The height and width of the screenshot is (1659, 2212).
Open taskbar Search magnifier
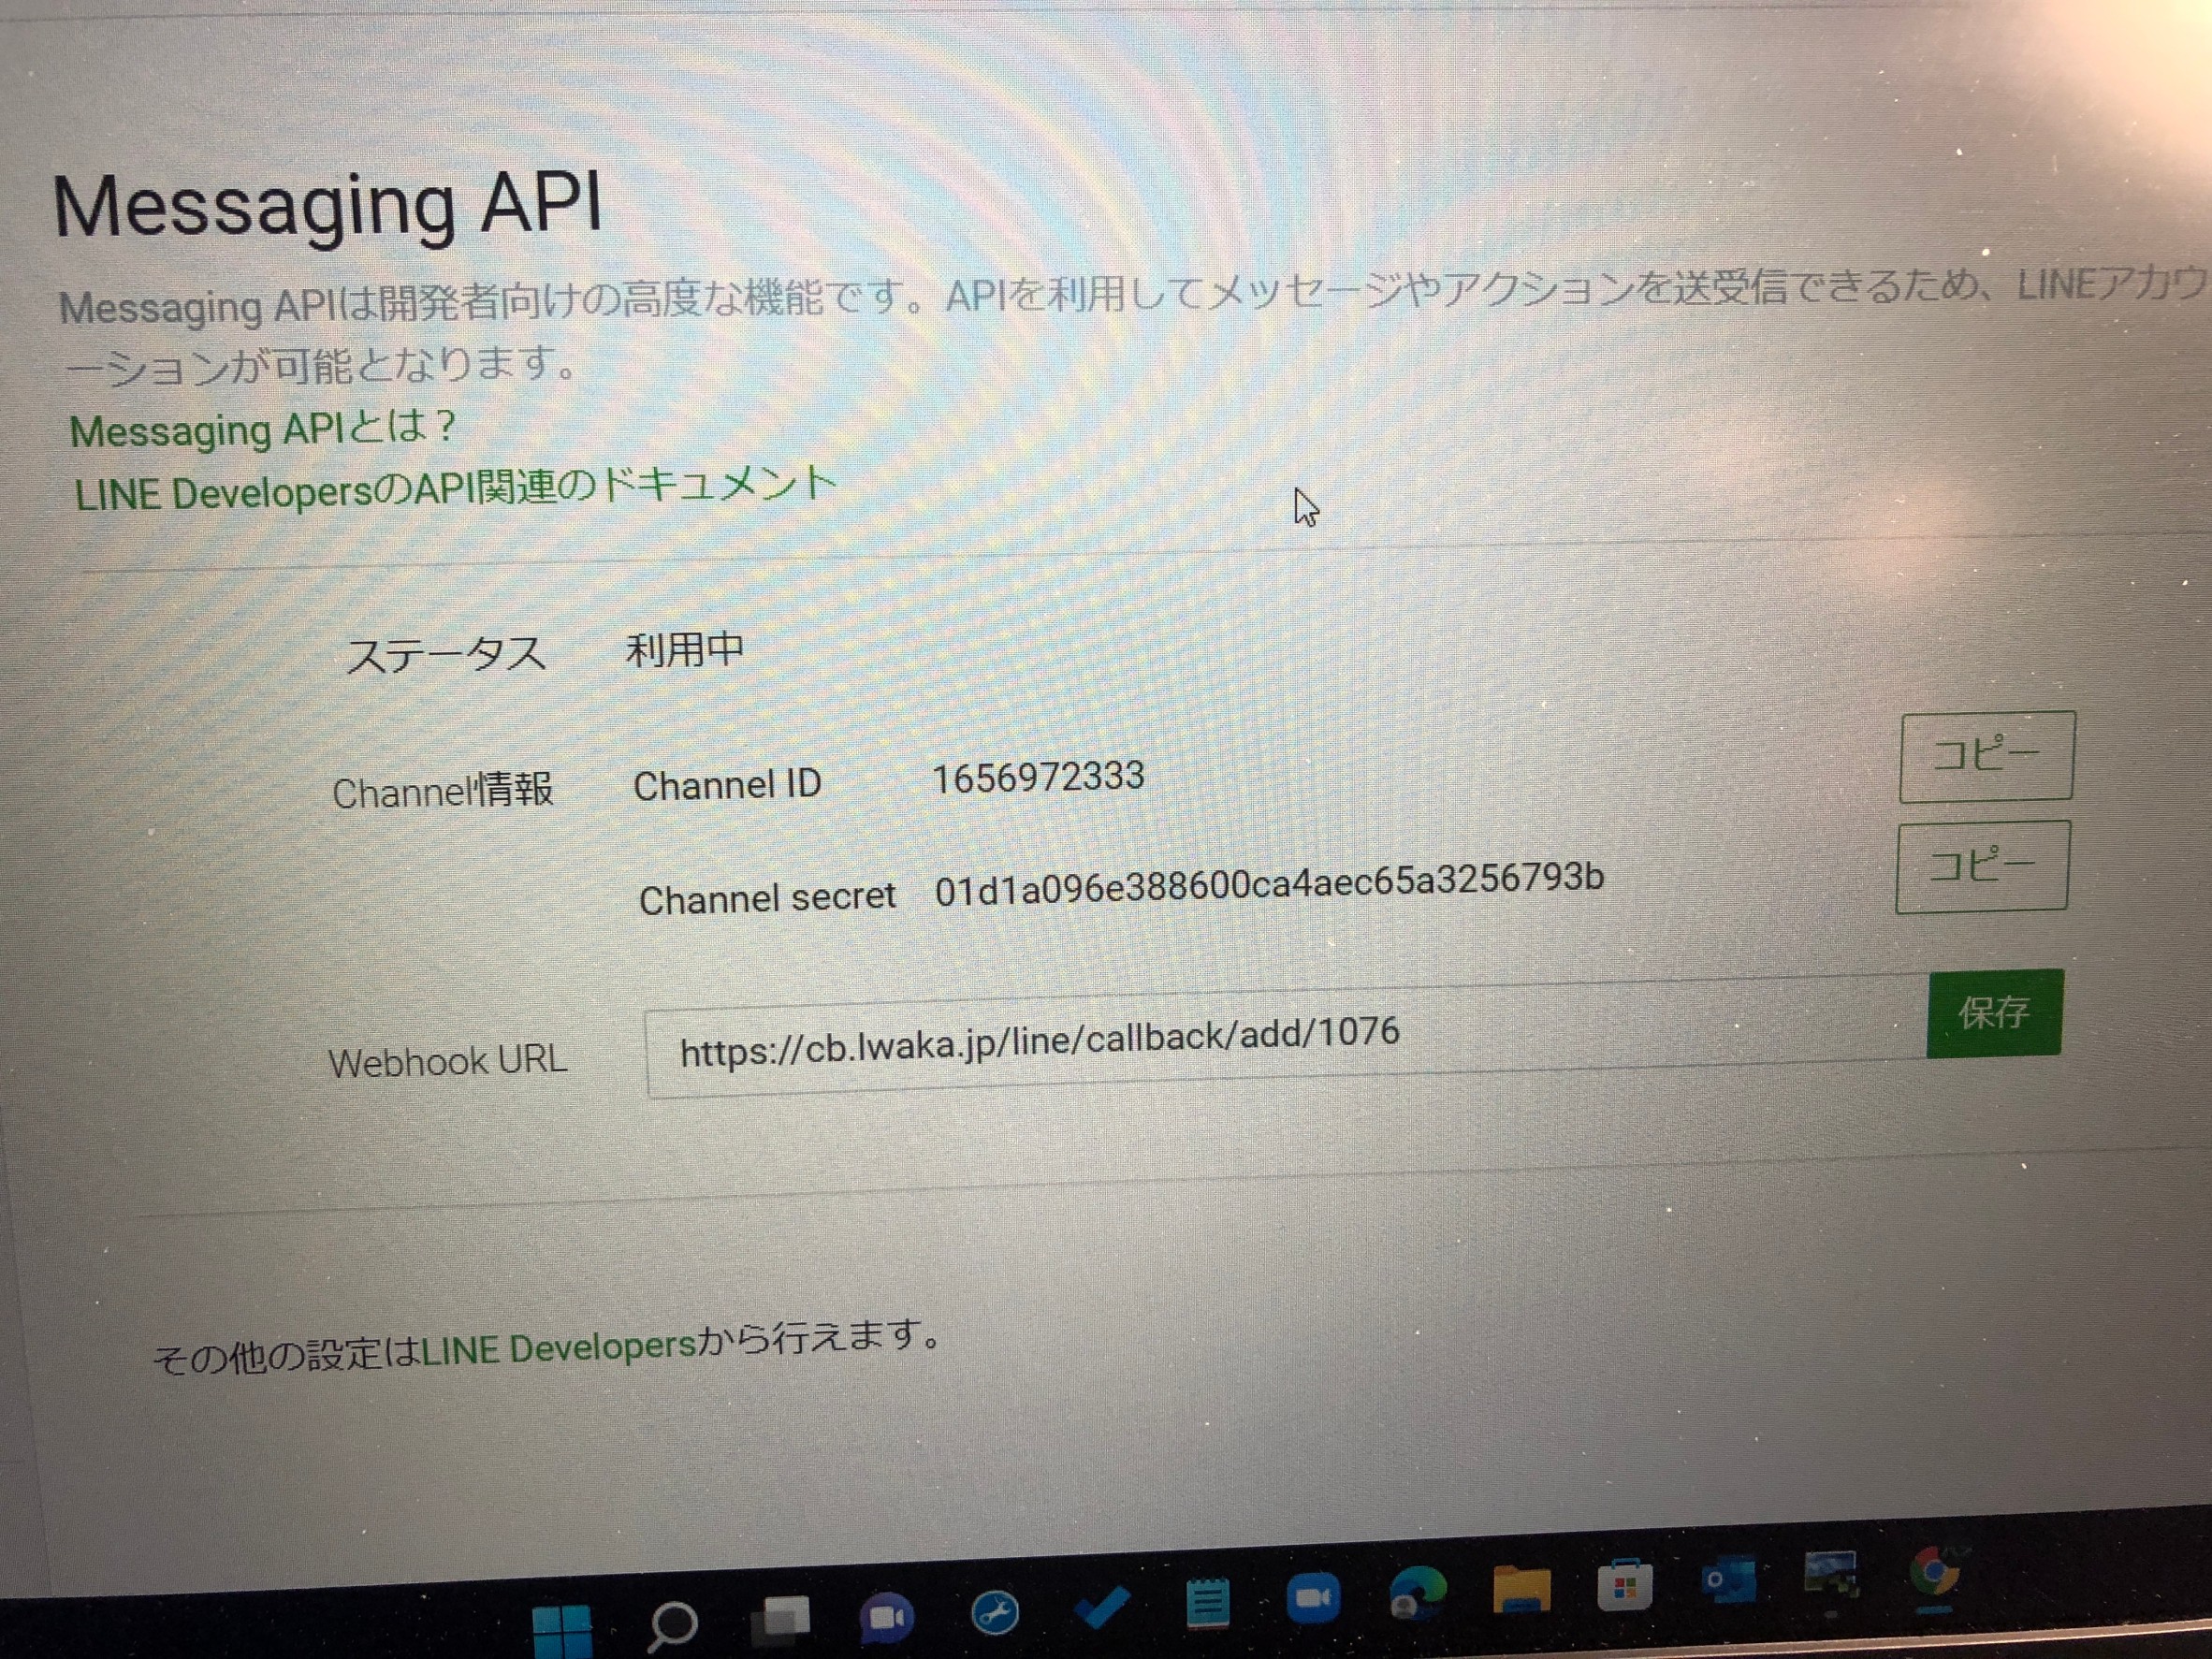pos(672,1625)
